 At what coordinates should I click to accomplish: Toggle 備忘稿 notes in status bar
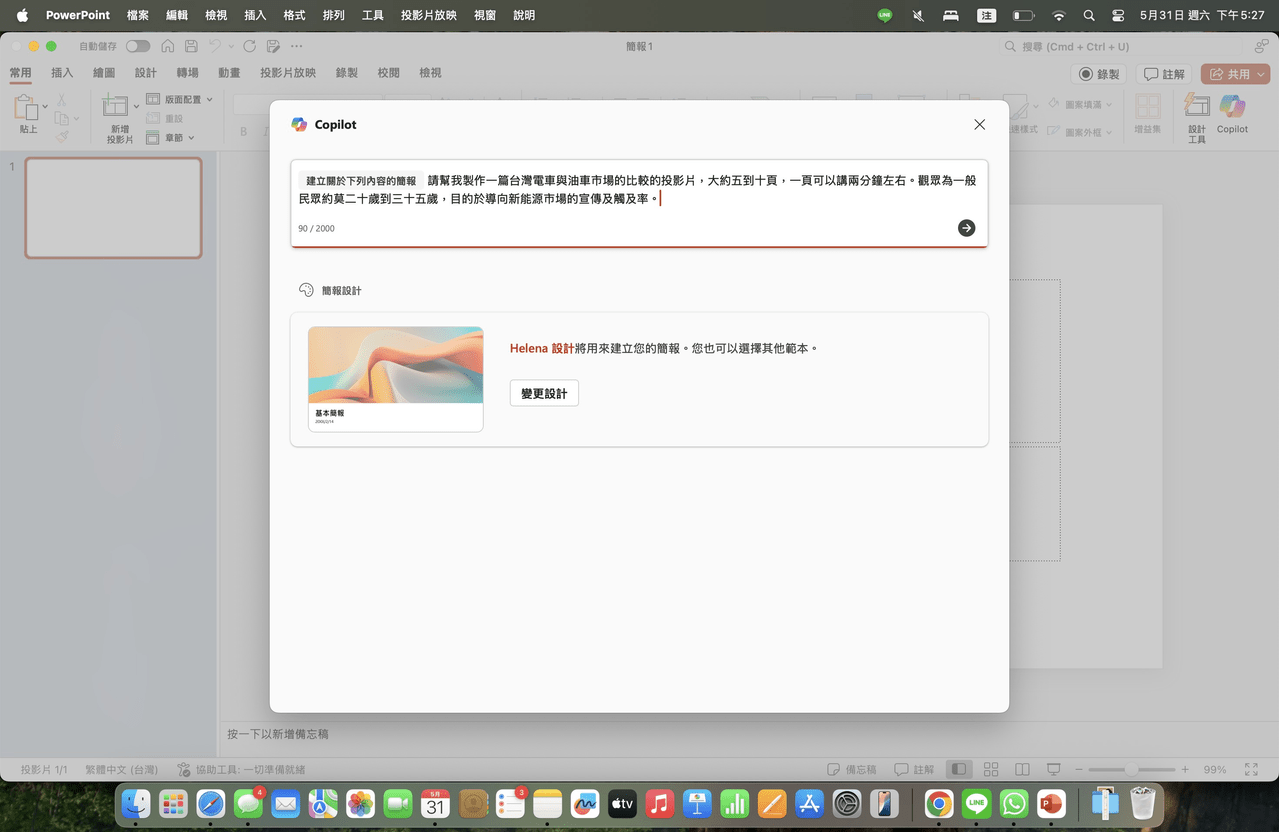pos(853,770)
